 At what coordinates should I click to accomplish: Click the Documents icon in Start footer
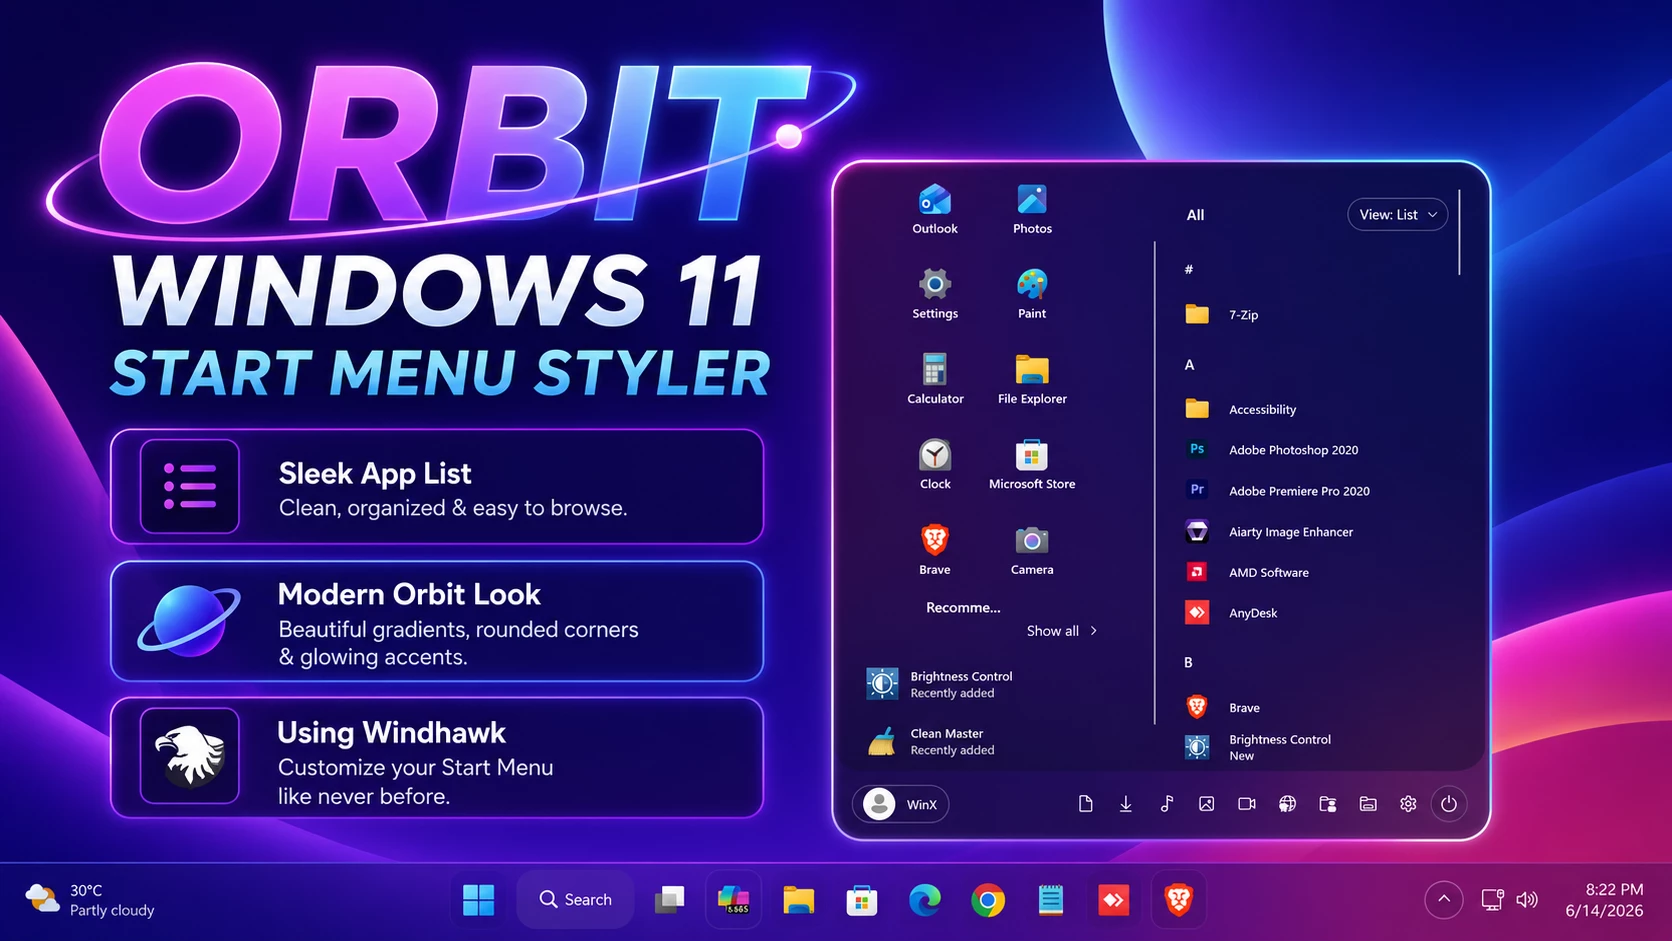[x=1085, y=804]
